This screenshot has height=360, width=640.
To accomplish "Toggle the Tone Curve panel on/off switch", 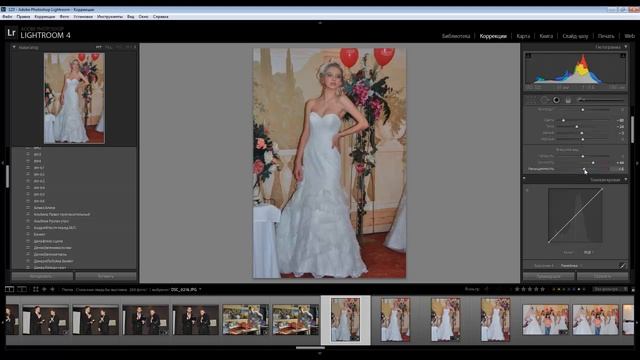I will point(524,179).
